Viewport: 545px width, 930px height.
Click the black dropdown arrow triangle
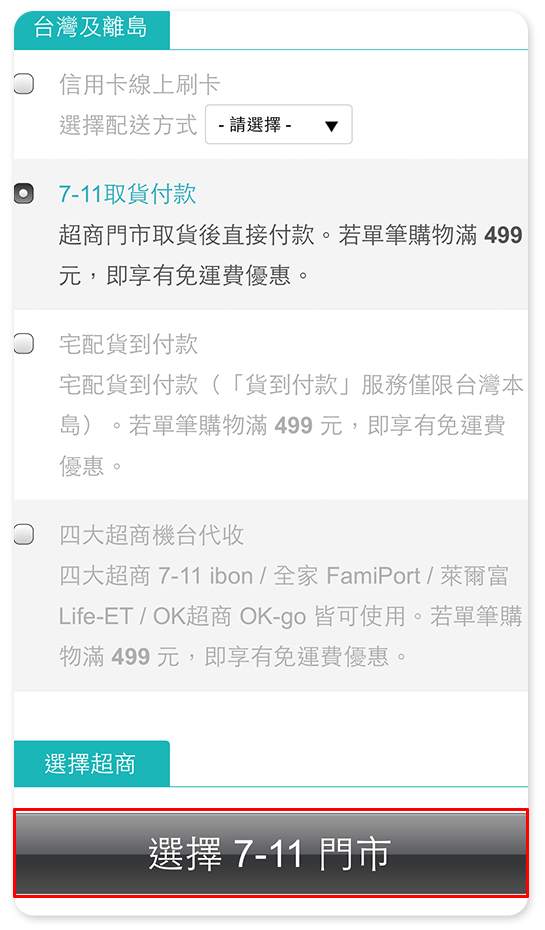click(332, 126)
